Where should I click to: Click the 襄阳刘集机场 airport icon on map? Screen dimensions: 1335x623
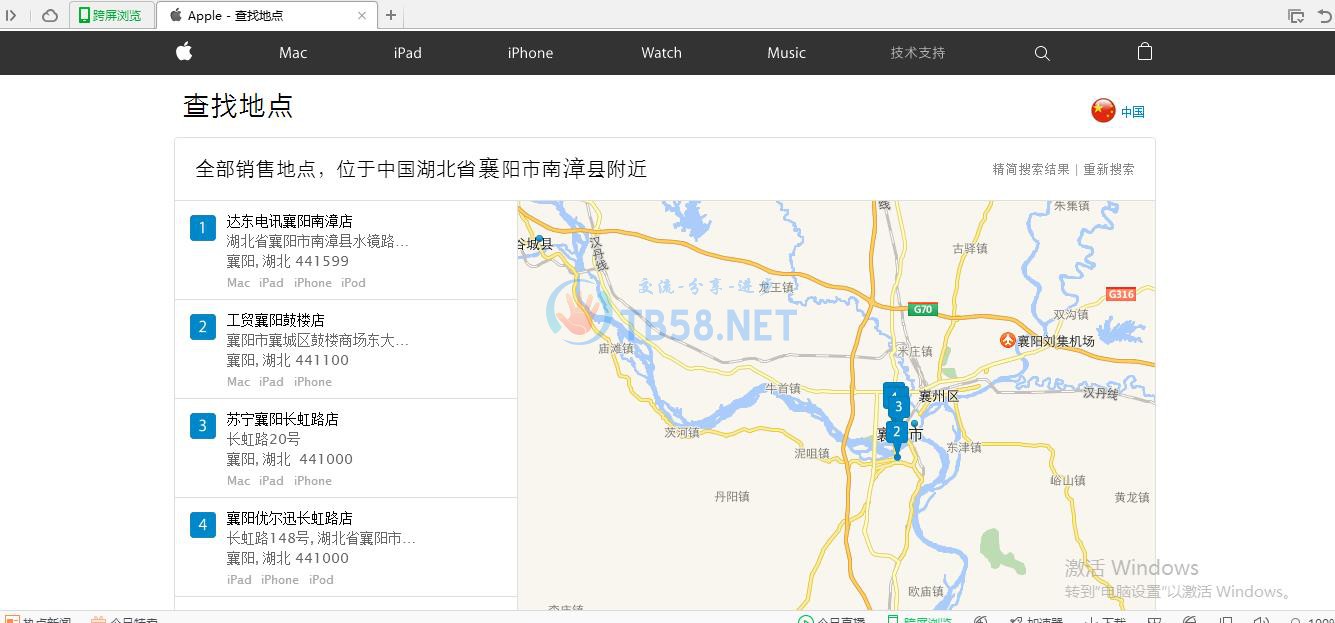tap(1008, 340)
